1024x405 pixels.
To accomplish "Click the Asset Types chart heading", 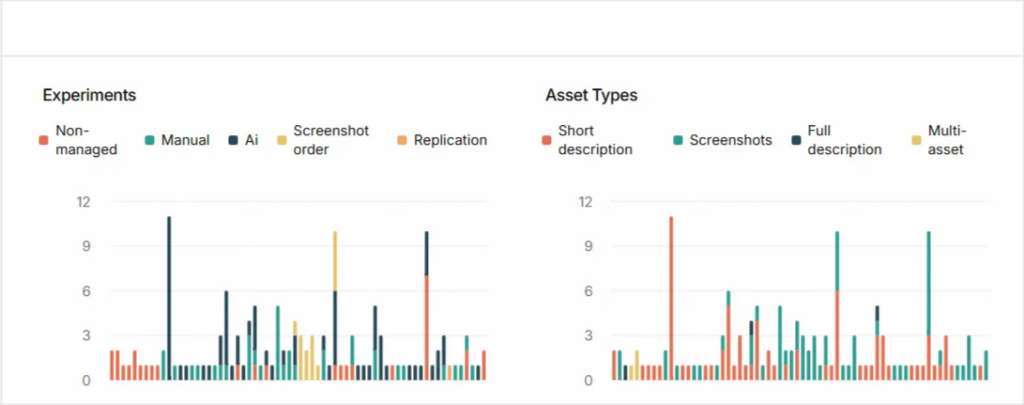I will [591, 95].
